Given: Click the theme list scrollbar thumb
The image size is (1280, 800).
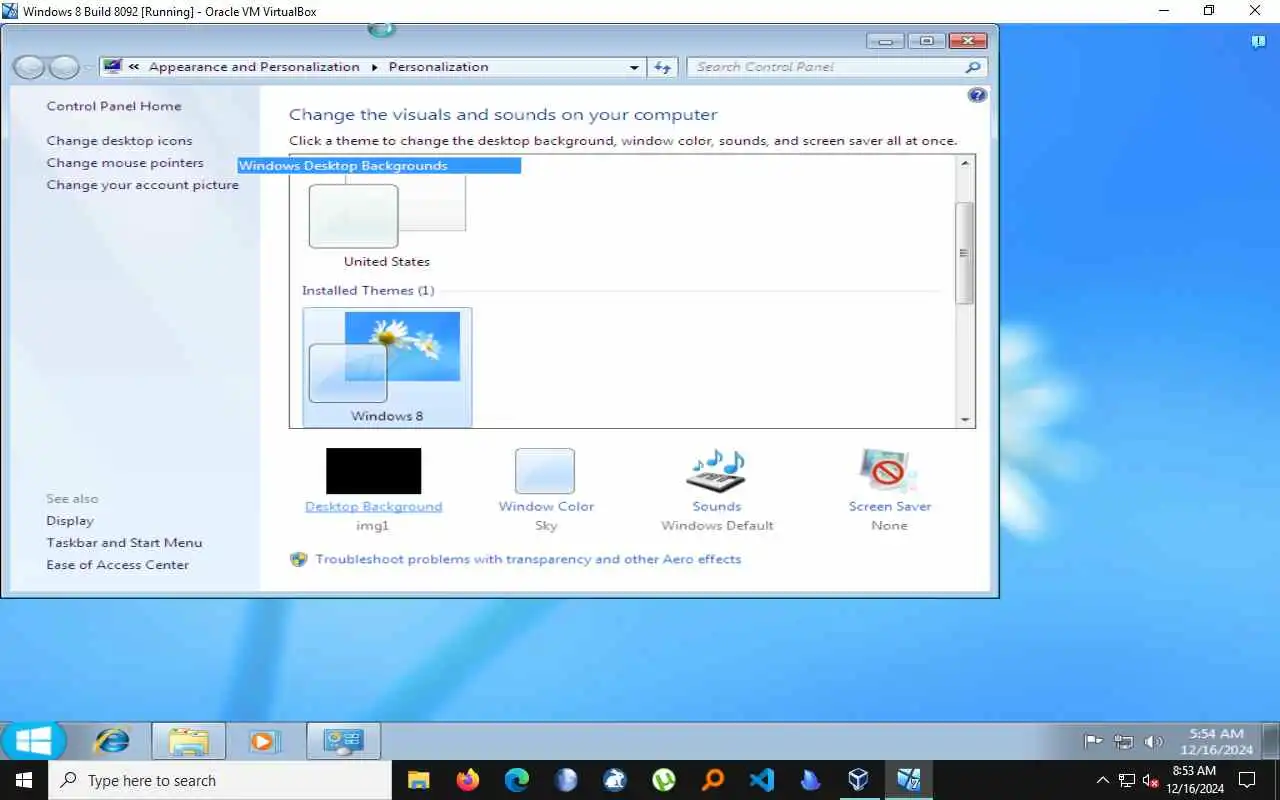Looking at the screenshot, I should 965,253.
